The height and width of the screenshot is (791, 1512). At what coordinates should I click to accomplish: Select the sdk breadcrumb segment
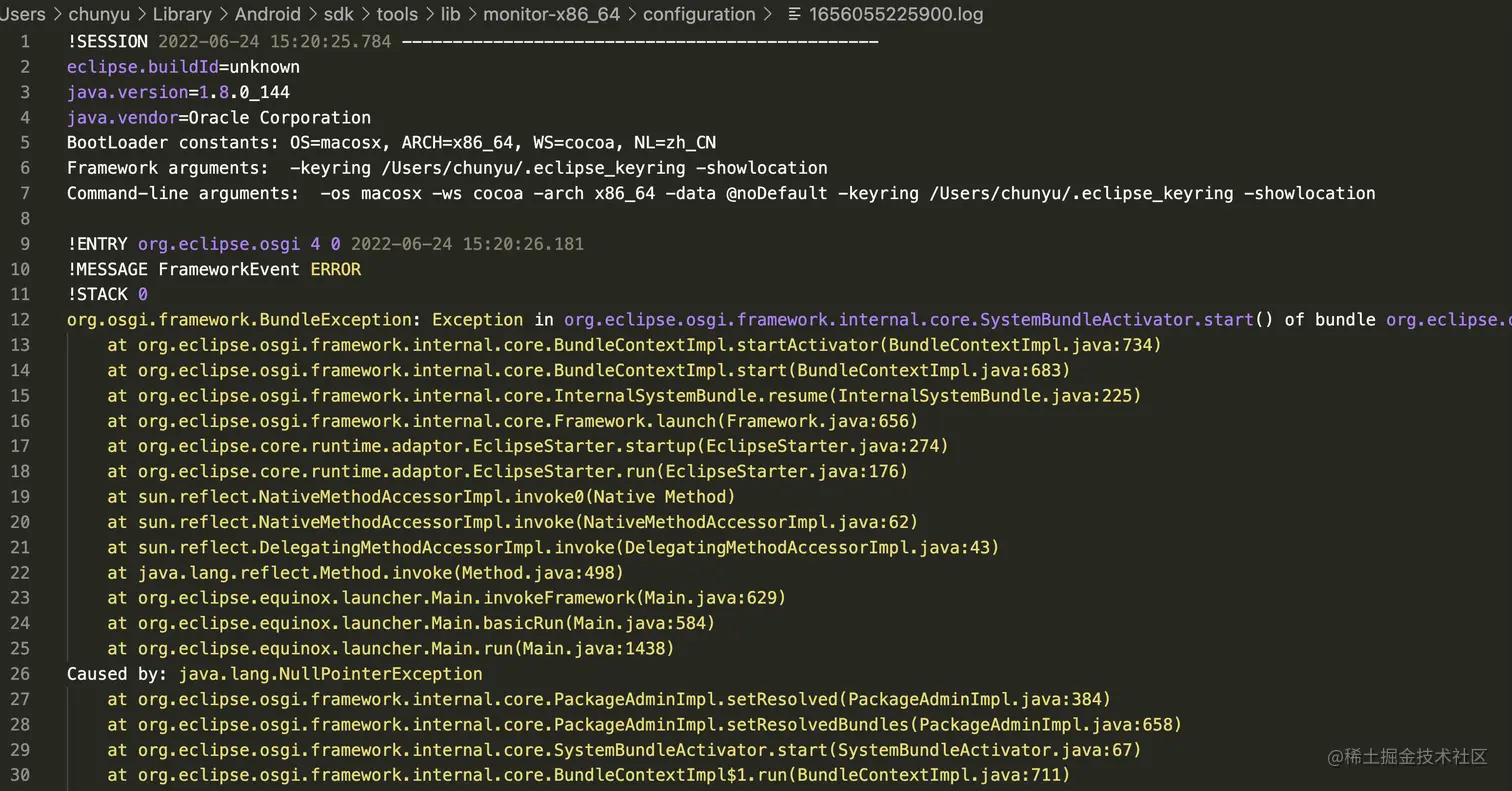coord(338,14)
